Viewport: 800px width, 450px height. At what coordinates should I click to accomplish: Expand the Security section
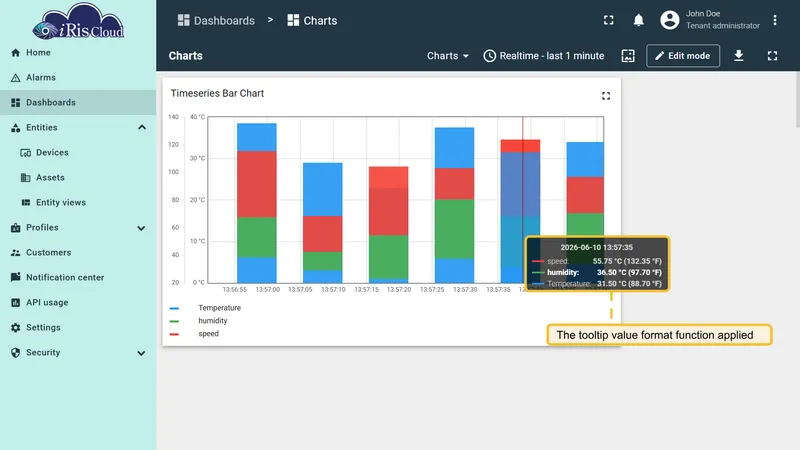(x=141, y=353)
